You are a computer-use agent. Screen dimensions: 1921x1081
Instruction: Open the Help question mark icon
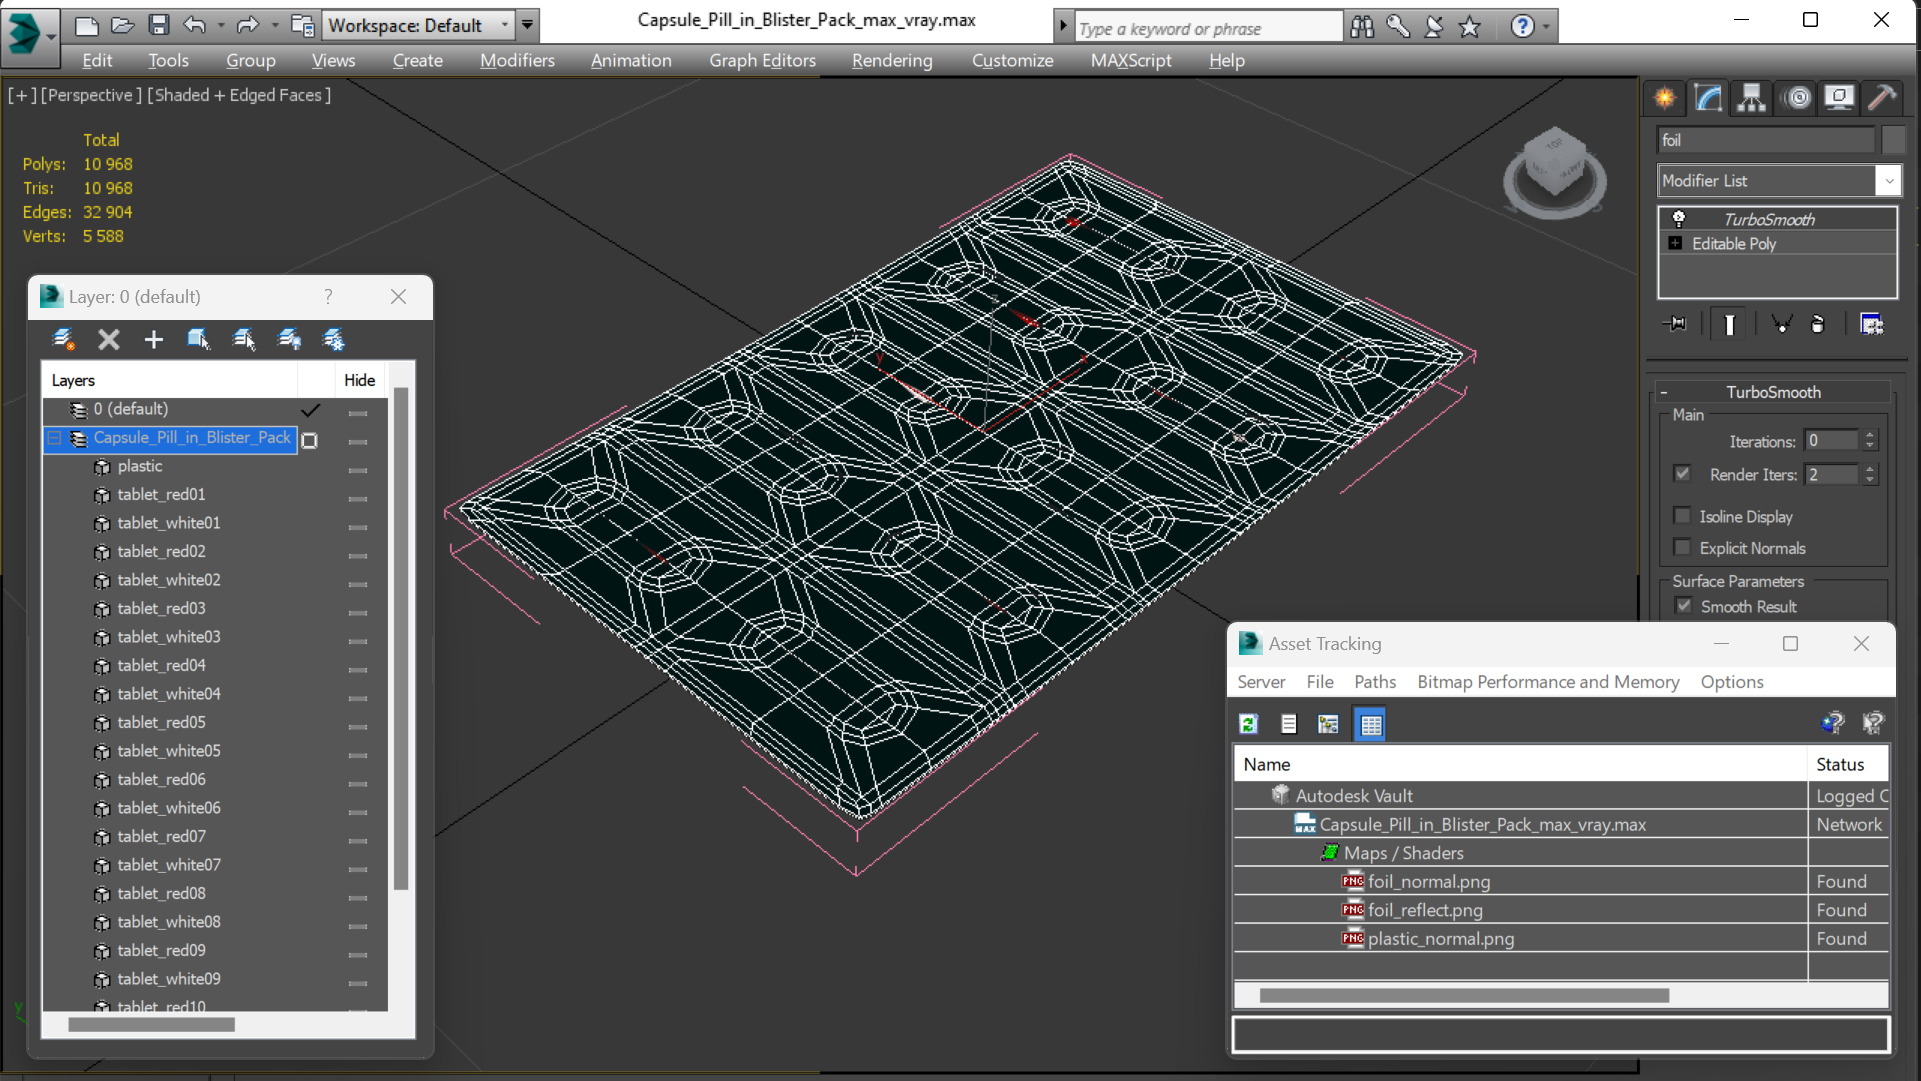point(1522,27)
